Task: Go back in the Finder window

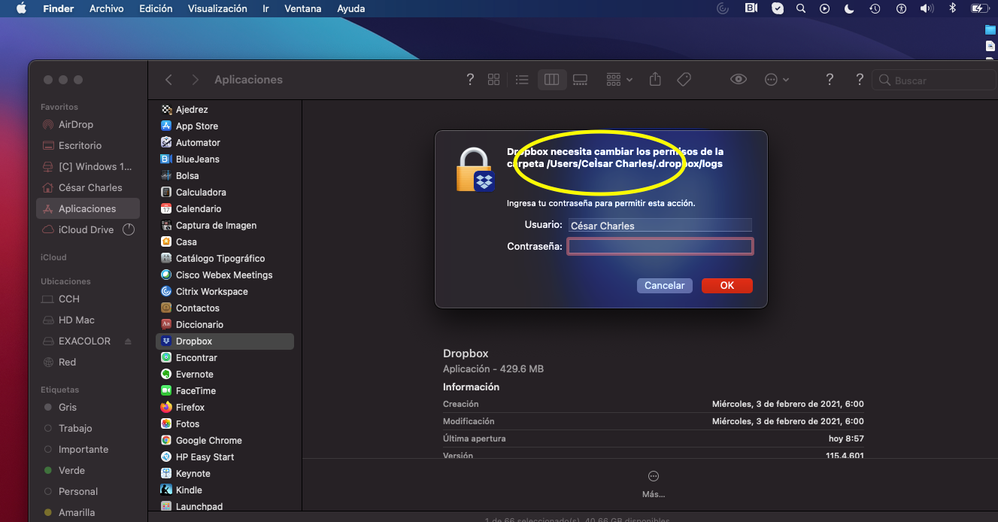Action: pos(169,80)
